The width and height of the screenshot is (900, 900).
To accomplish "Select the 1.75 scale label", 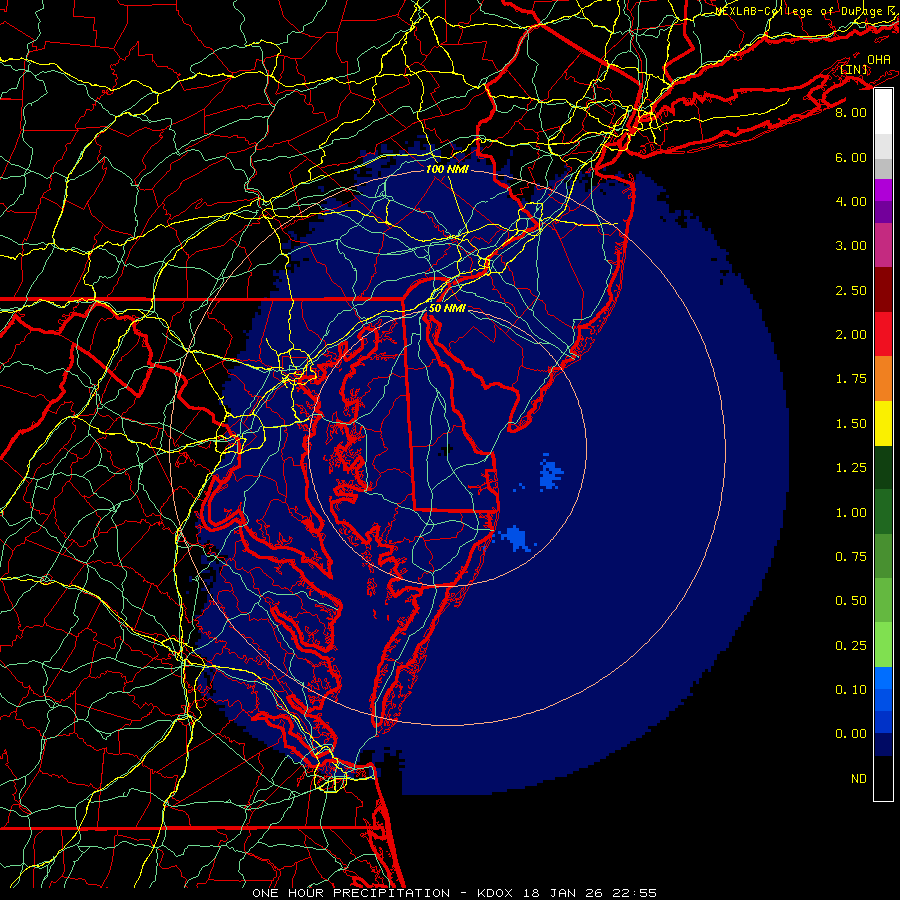I will tap(851, 379).
